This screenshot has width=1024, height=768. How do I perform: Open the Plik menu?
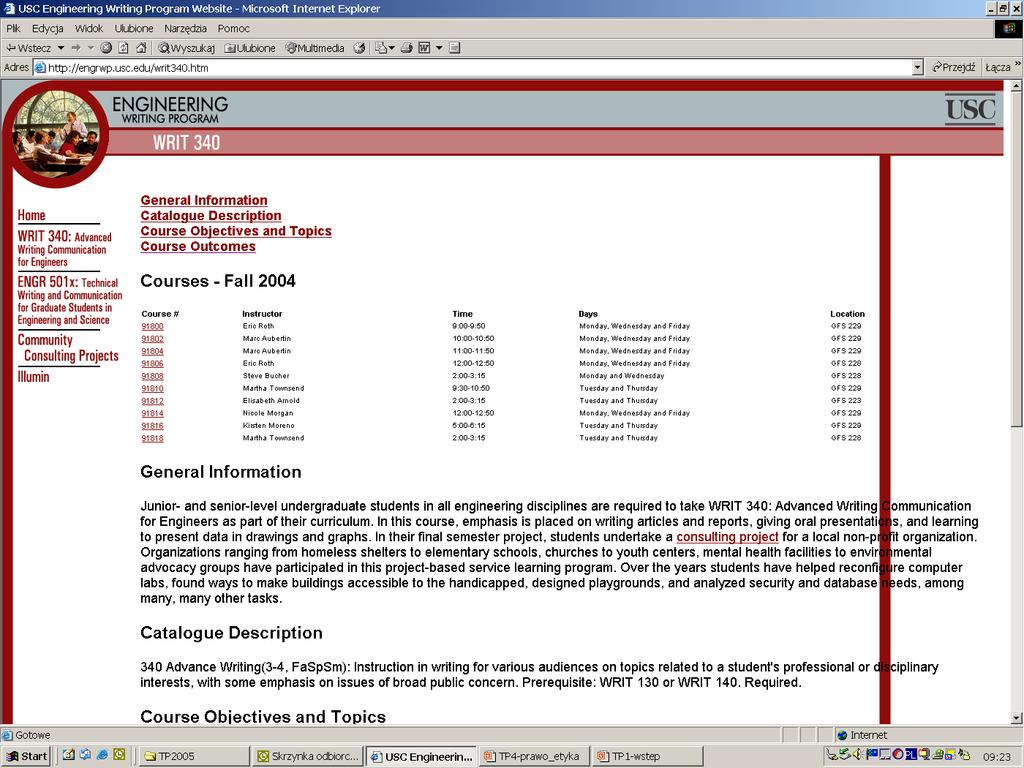point(13,28)
